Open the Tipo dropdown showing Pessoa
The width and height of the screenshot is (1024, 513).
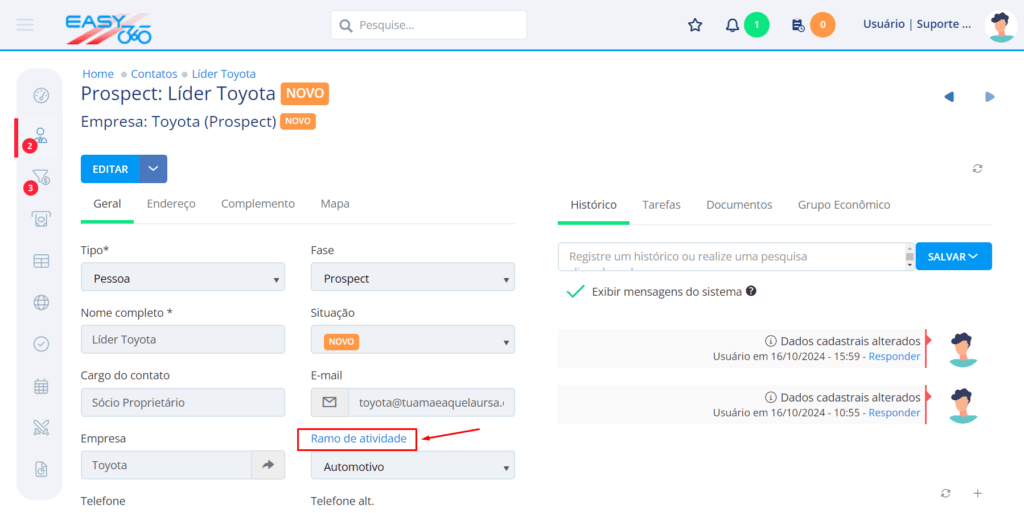click(183, 277)
